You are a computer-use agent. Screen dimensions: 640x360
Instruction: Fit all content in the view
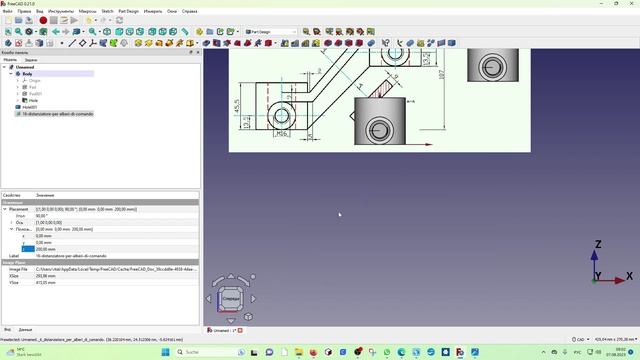(x=8, y=32)
